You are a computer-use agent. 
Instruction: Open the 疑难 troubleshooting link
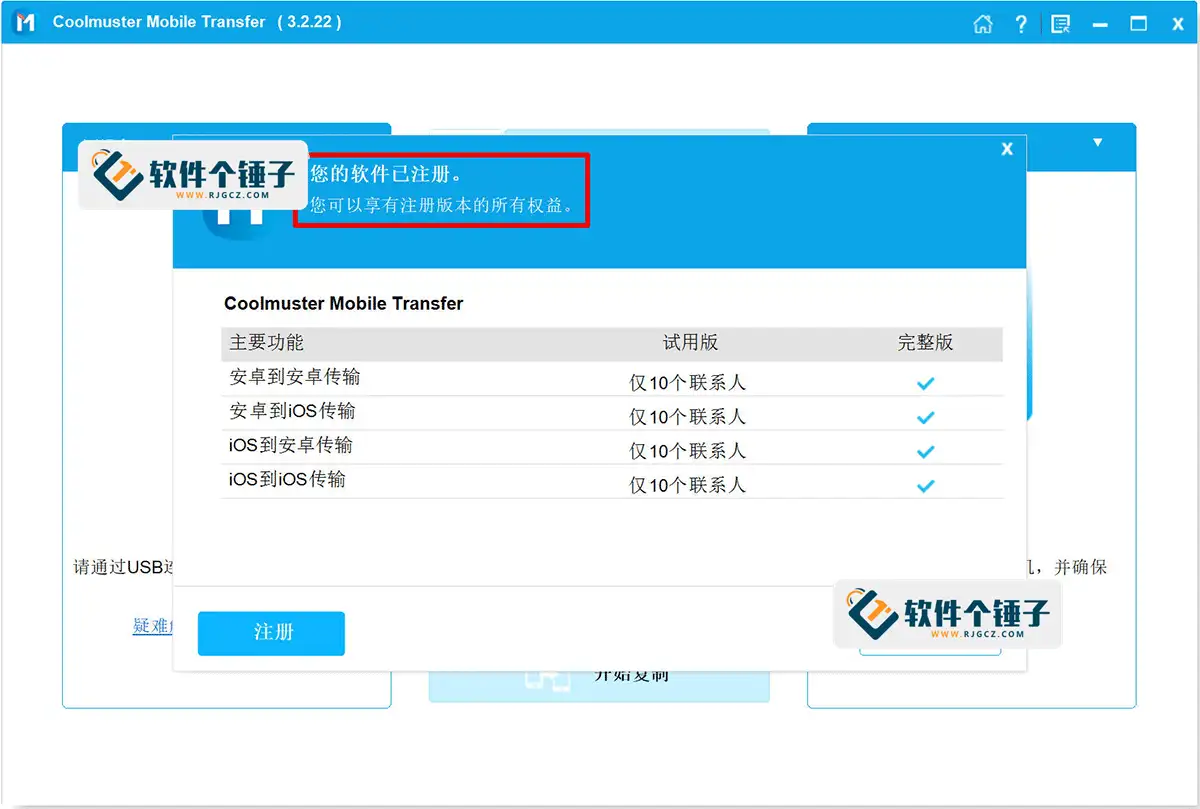pyautogui.click(x=153, y=626)
